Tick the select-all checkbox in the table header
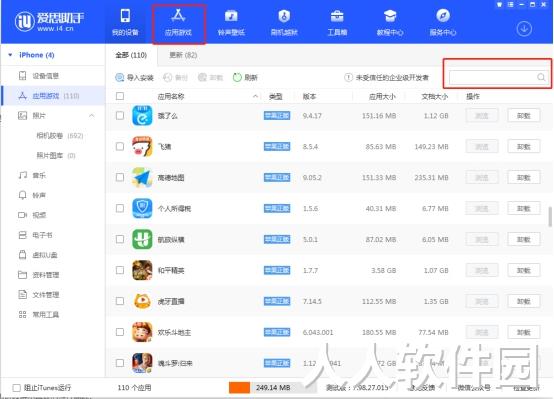 120,96
